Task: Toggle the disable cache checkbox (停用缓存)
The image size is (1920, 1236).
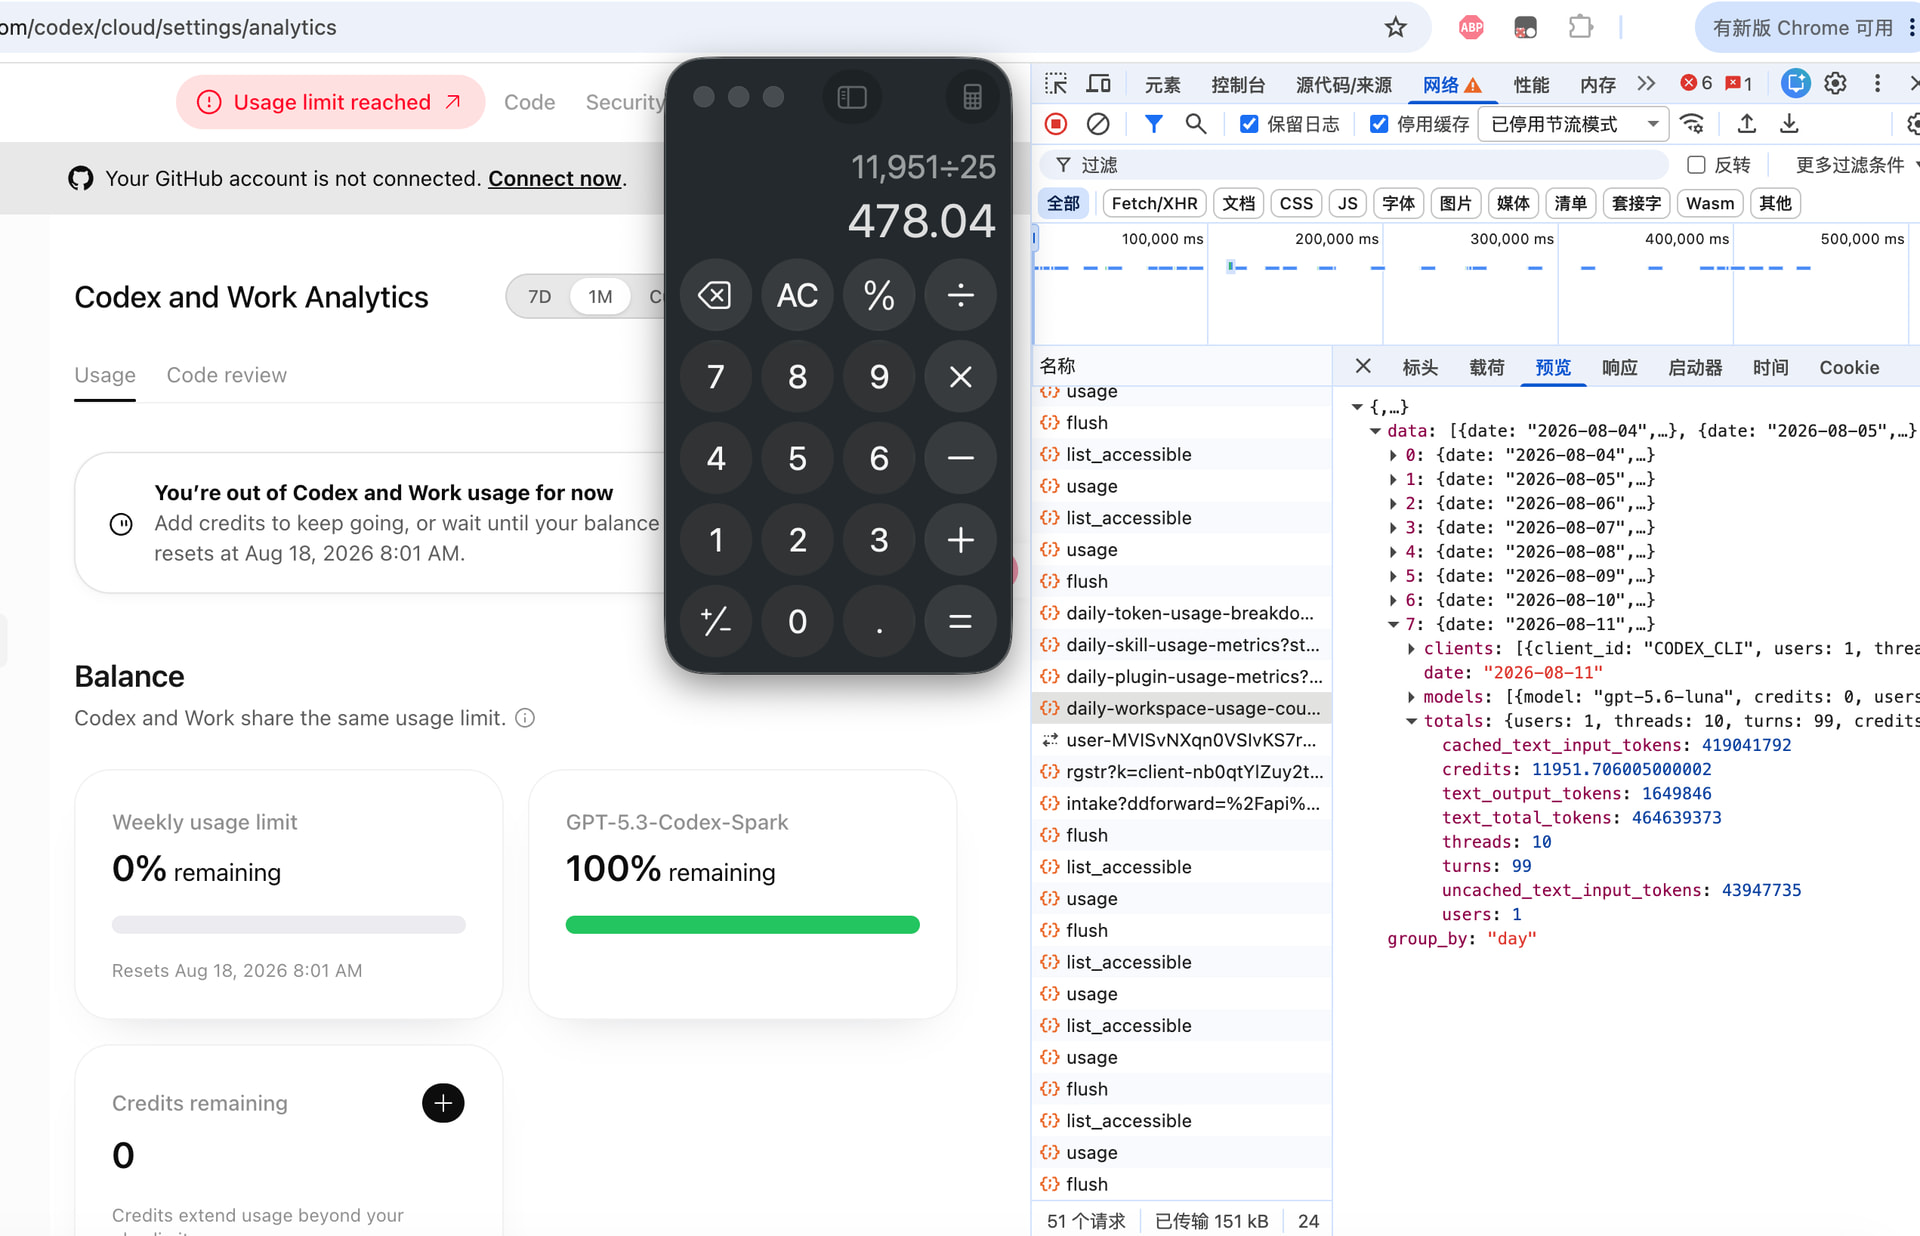Action: (x=1379, y=124)
